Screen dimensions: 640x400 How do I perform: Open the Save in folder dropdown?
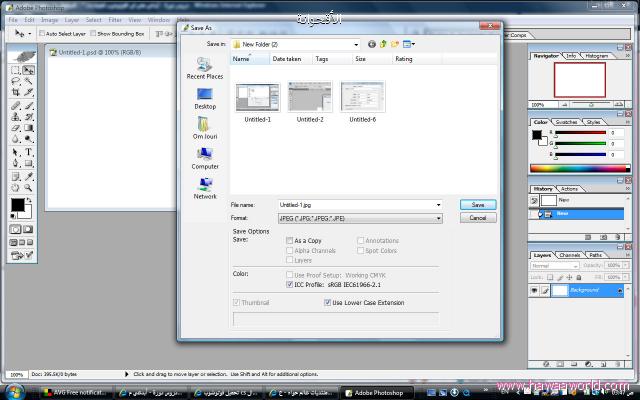[x=356, y=44]
